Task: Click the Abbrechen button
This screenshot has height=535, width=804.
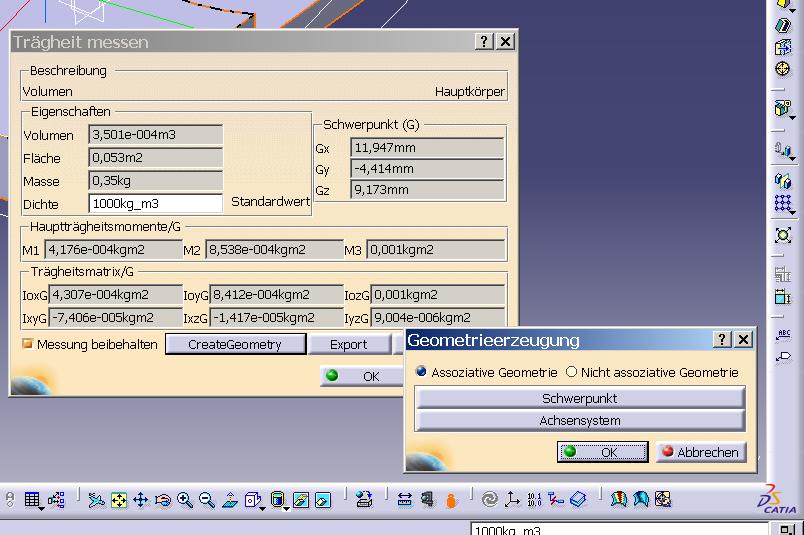Action: 701,452
